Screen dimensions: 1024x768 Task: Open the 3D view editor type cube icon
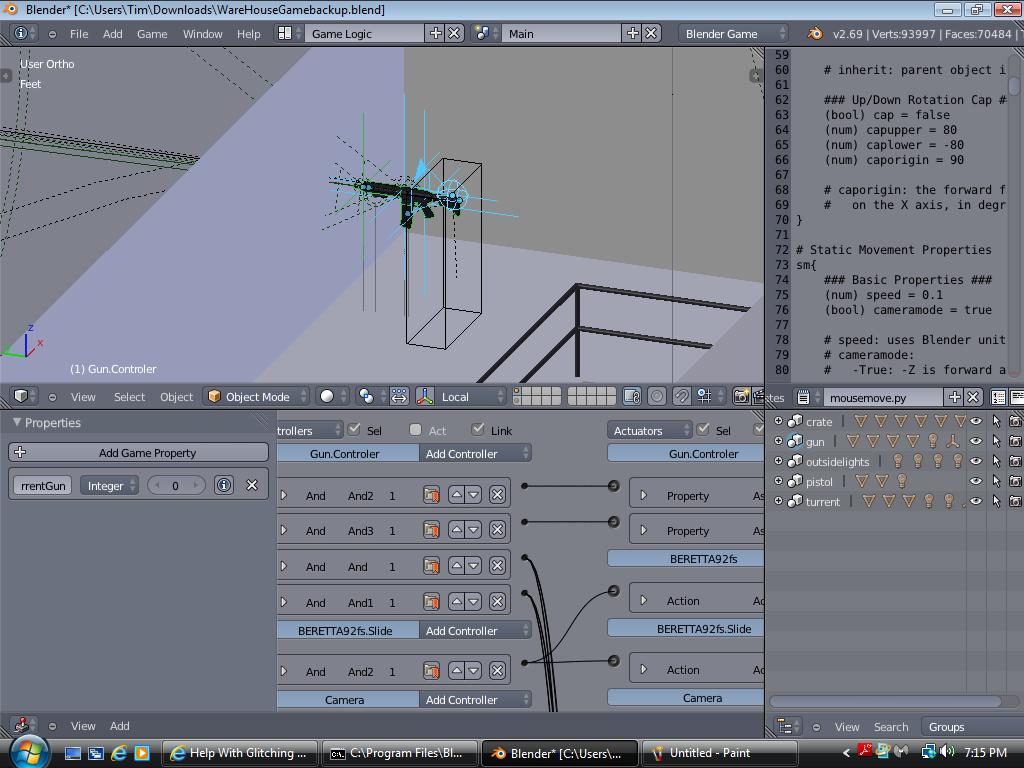[24, 396]
